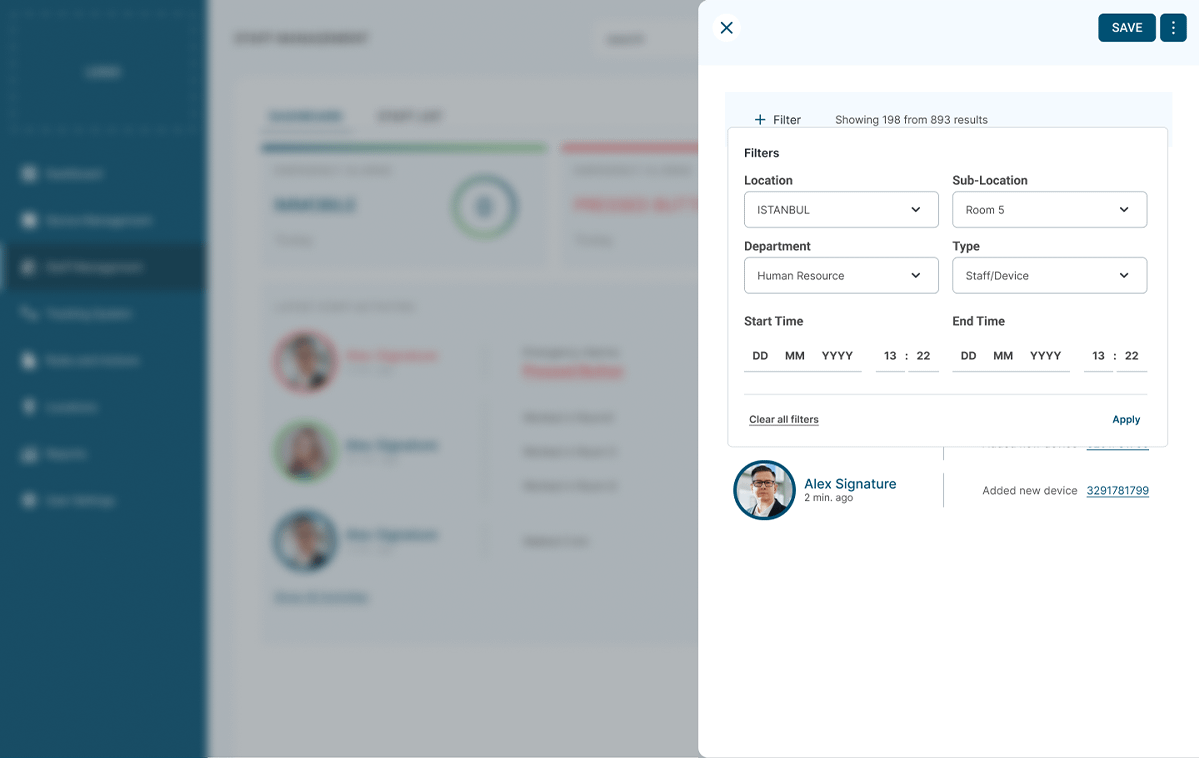Click the Start Time YYYY year field

837,356
